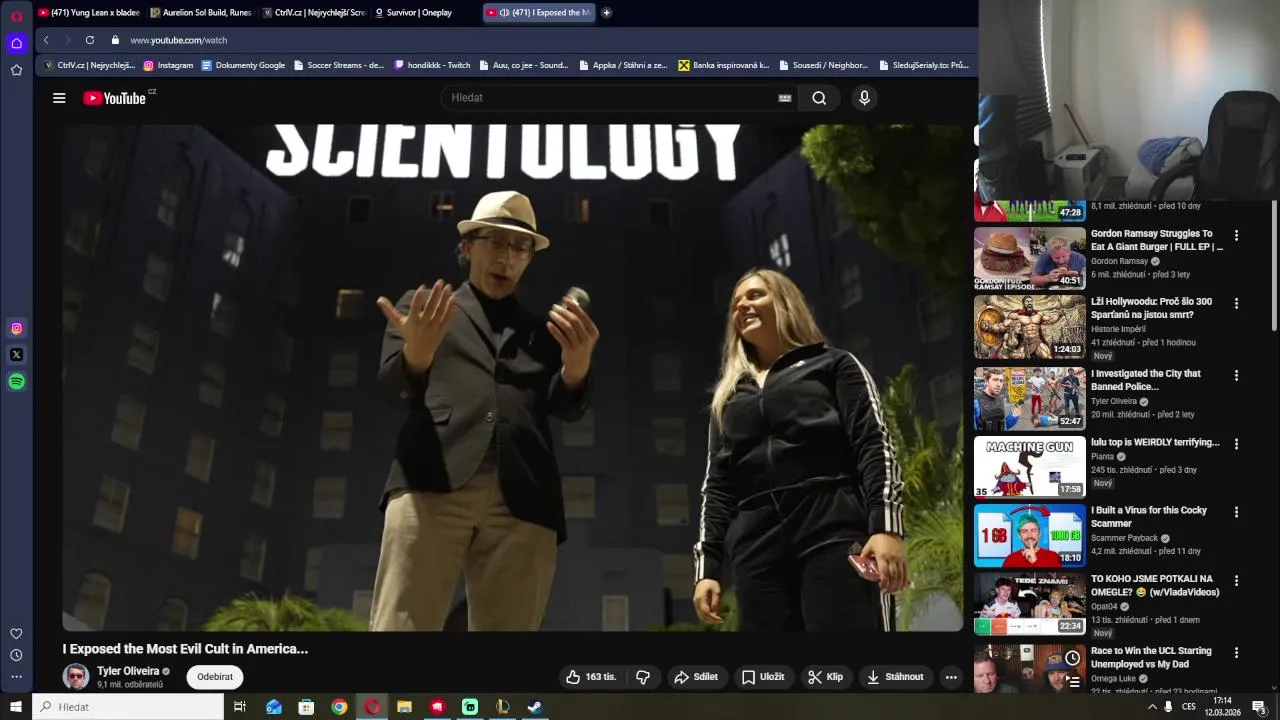Open Dokumenty Google bookmark
This screenshot has width=1280, height=720.
[x=243, y=65]
